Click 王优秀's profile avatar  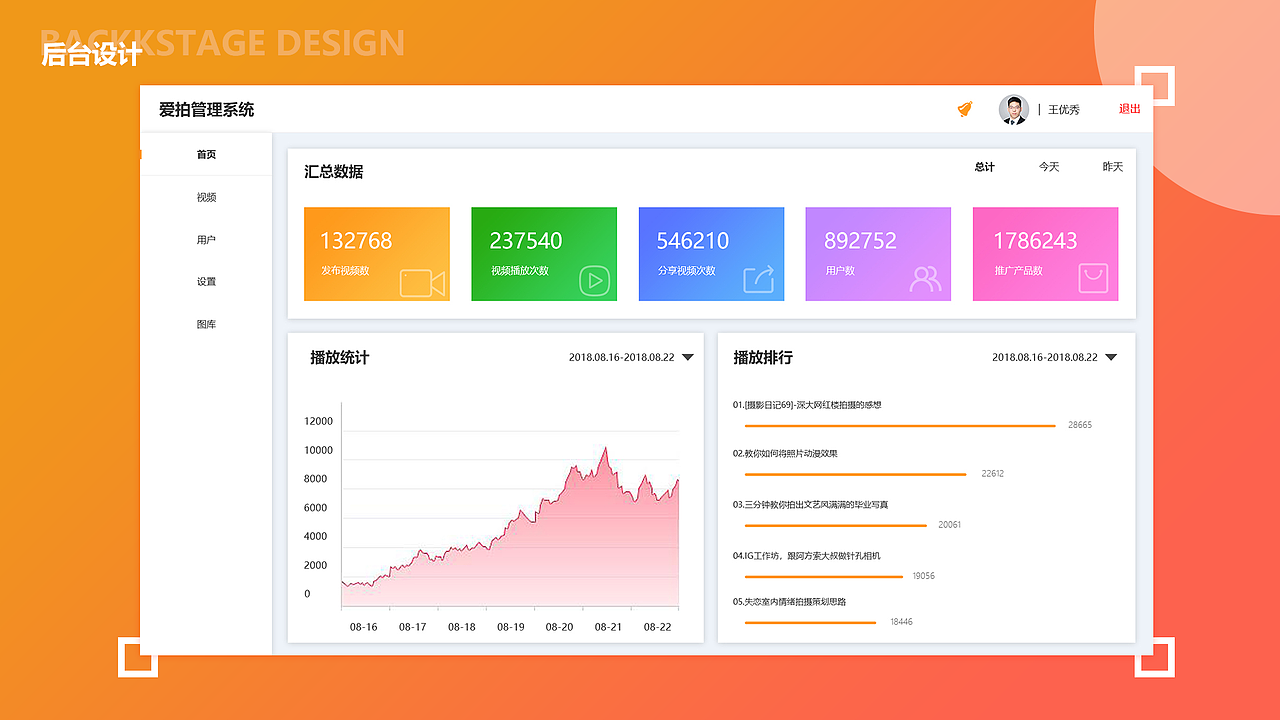click(x=1013, y=109)
